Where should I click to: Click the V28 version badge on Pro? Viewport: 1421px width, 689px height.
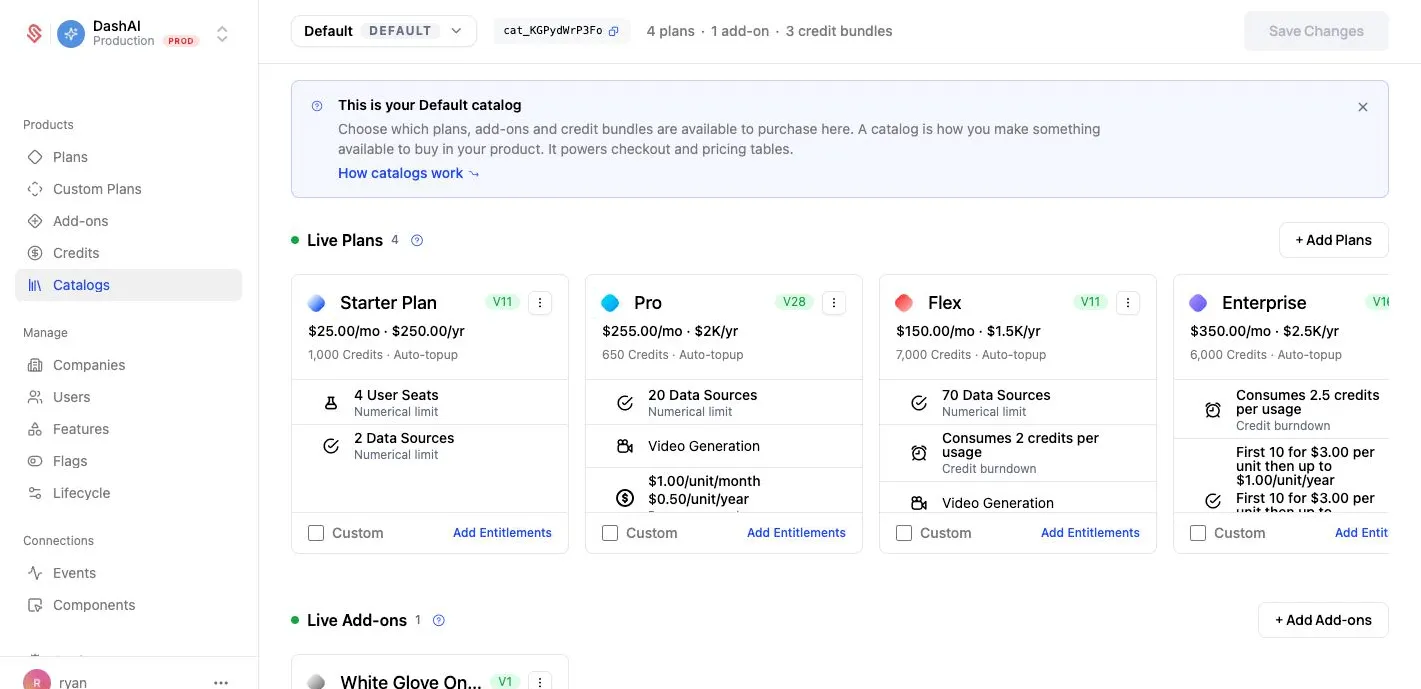(794, 302)
